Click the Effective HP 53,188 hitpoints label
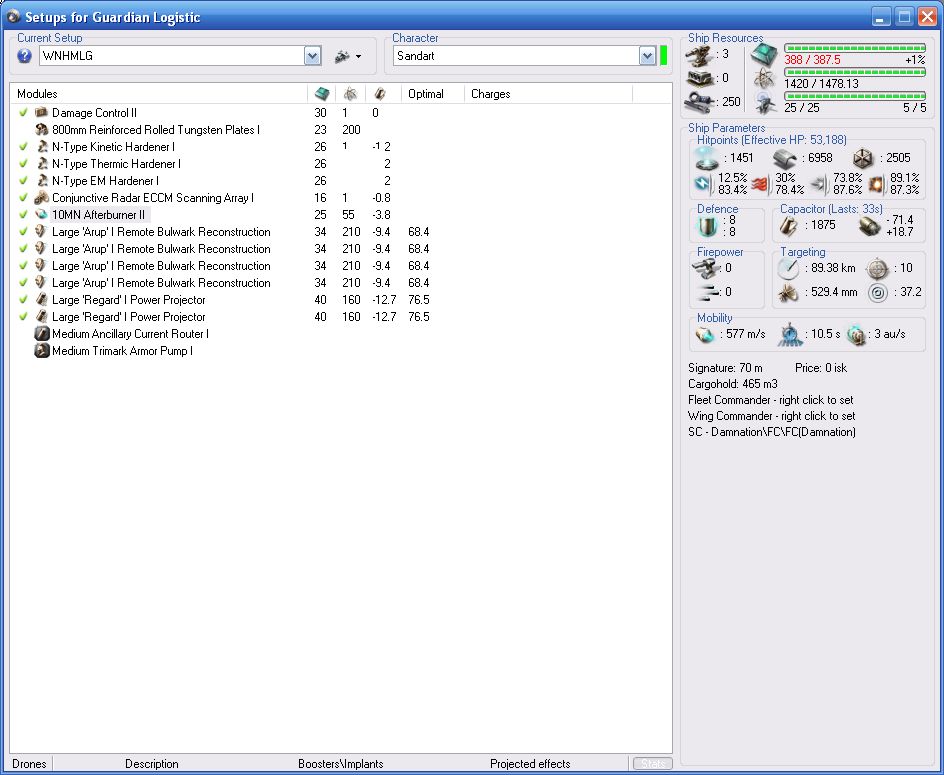Image resolution: width=944 pixels, height=775 pixels. [x=772, y=140]
